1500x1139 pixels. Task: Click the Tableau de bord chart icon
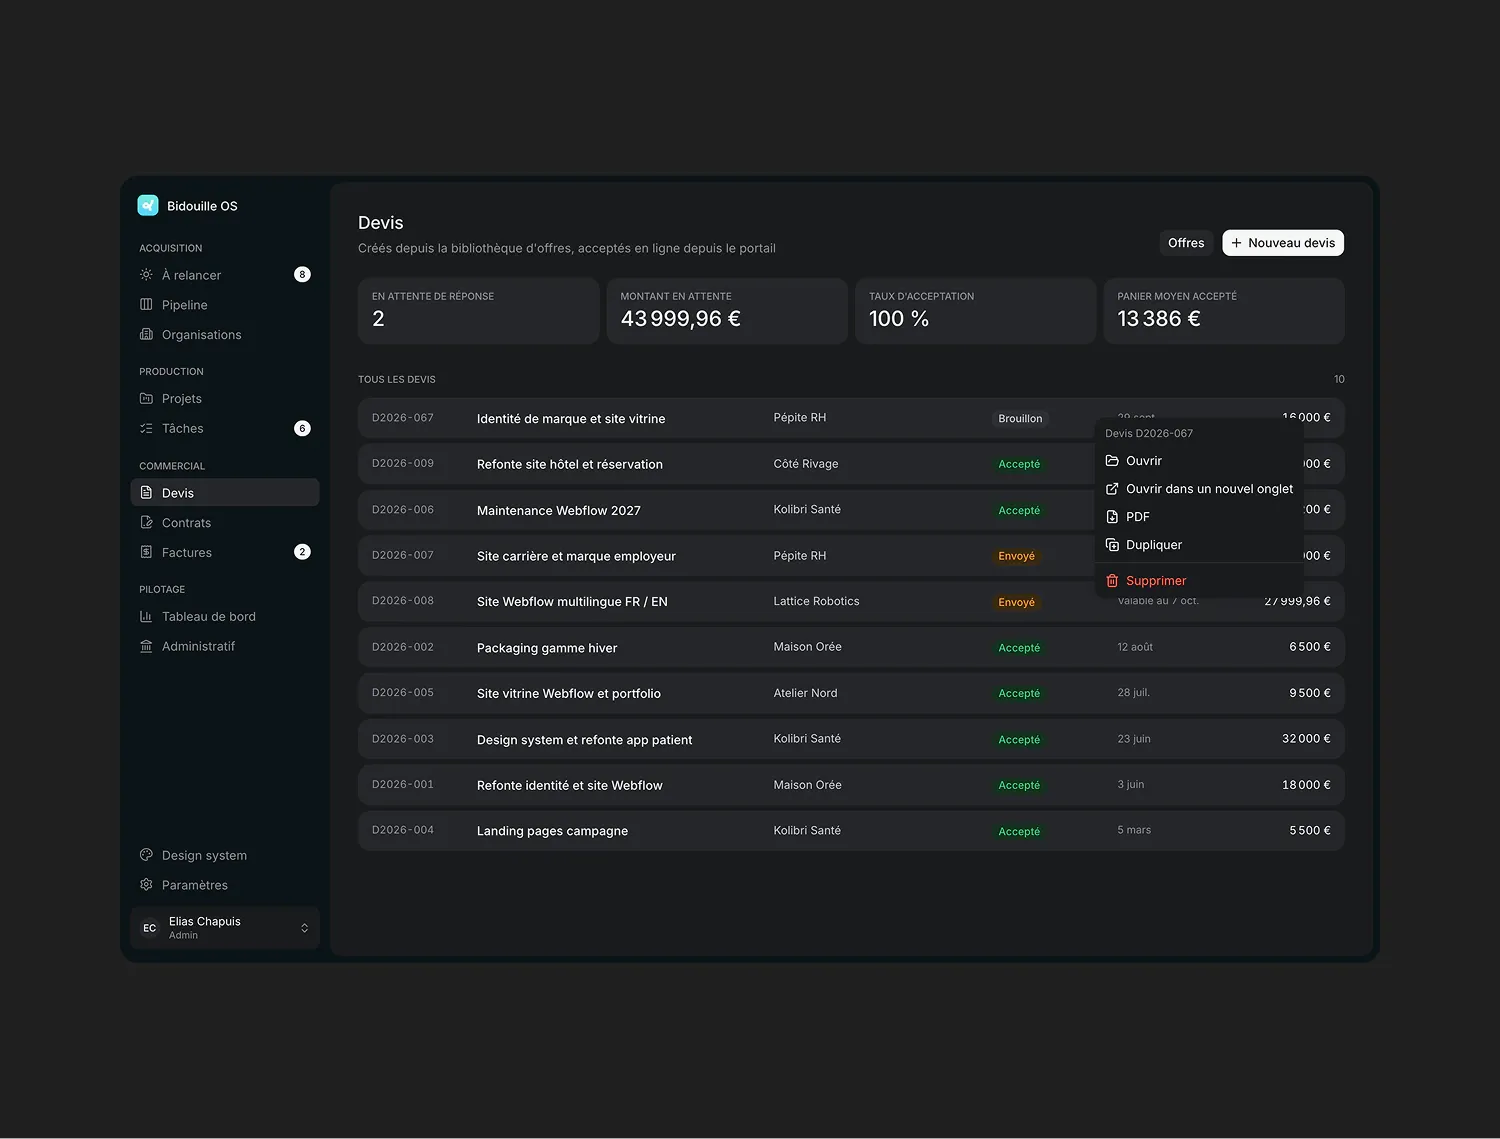[x=146, y=616]
